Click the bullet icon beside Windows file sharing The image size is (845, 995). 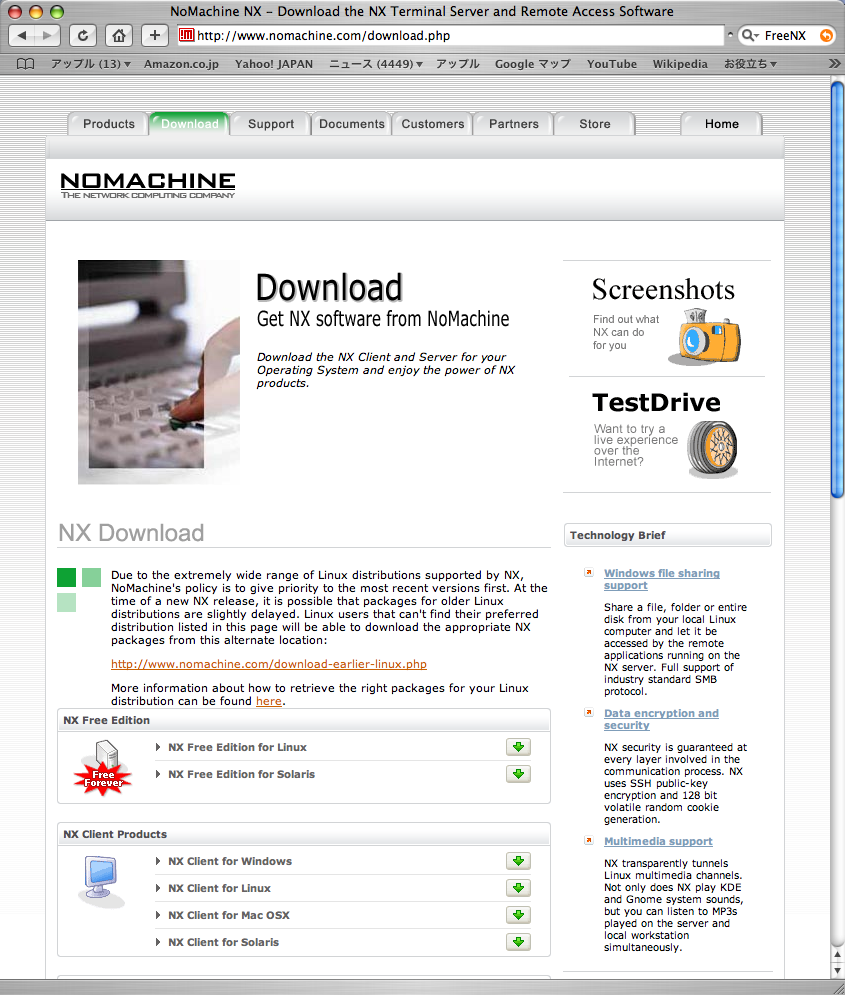point(589,572)
